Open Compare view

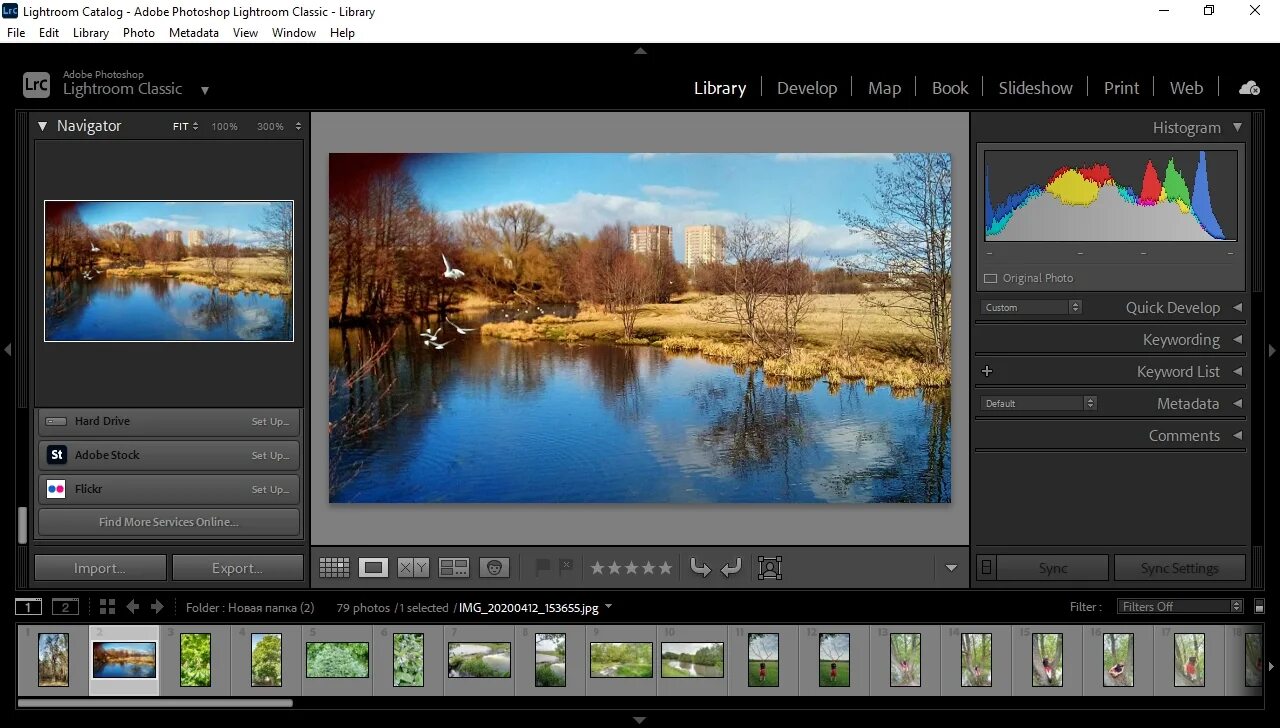pos(412,567)
